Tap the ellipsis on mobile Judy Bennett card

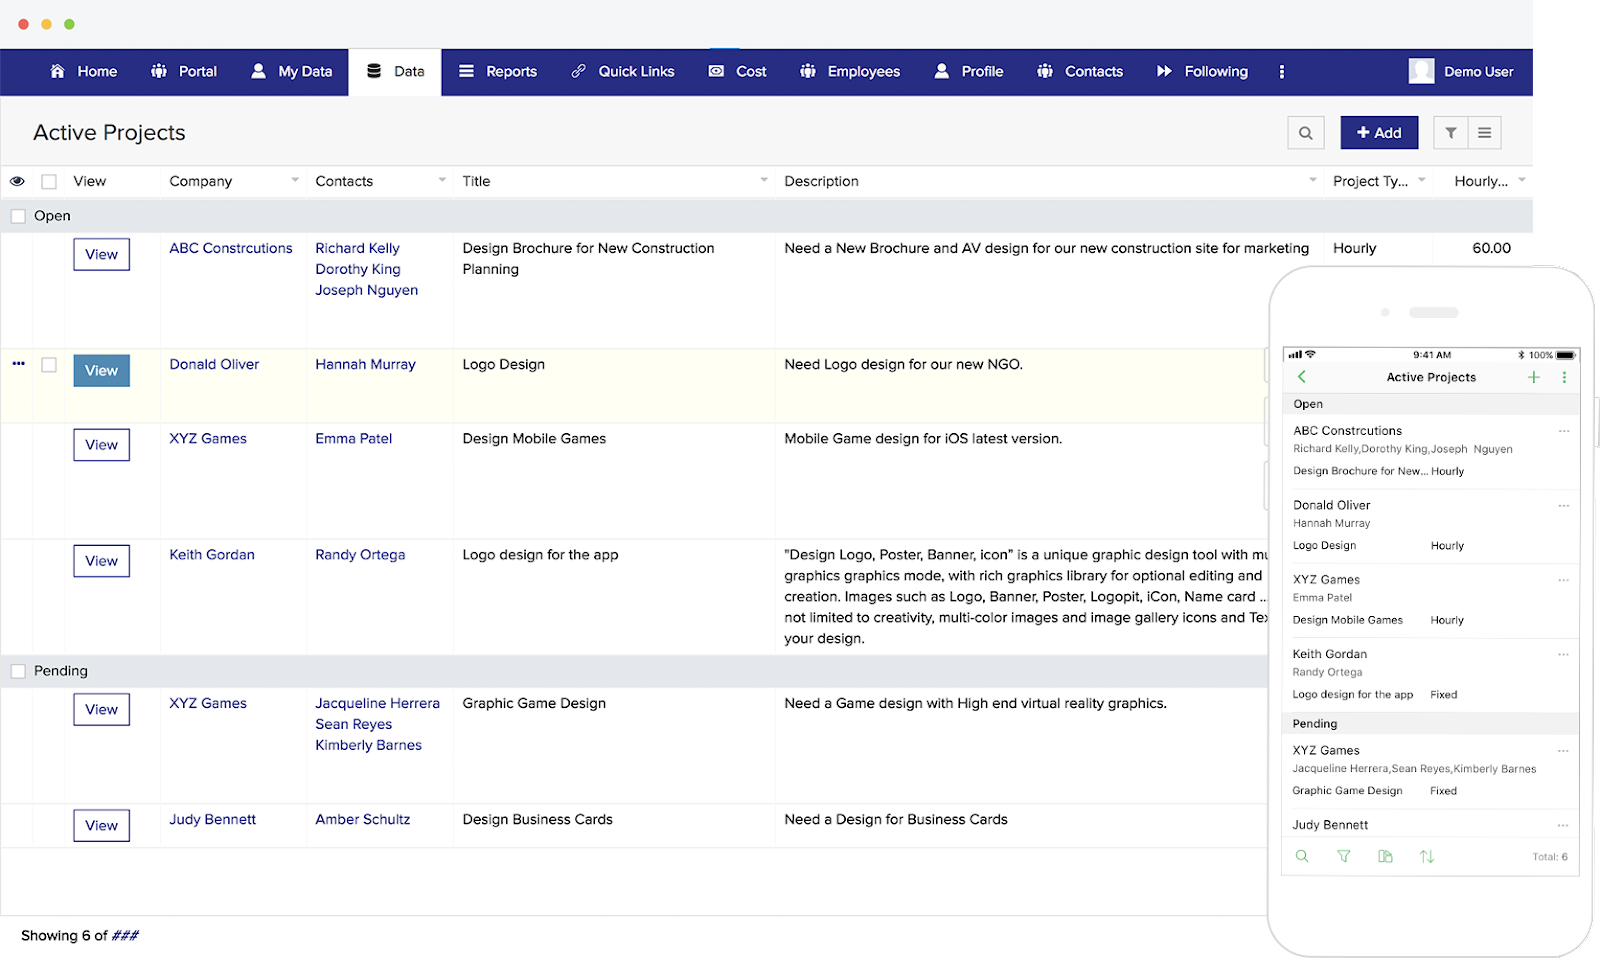(x=1563, y=825)
